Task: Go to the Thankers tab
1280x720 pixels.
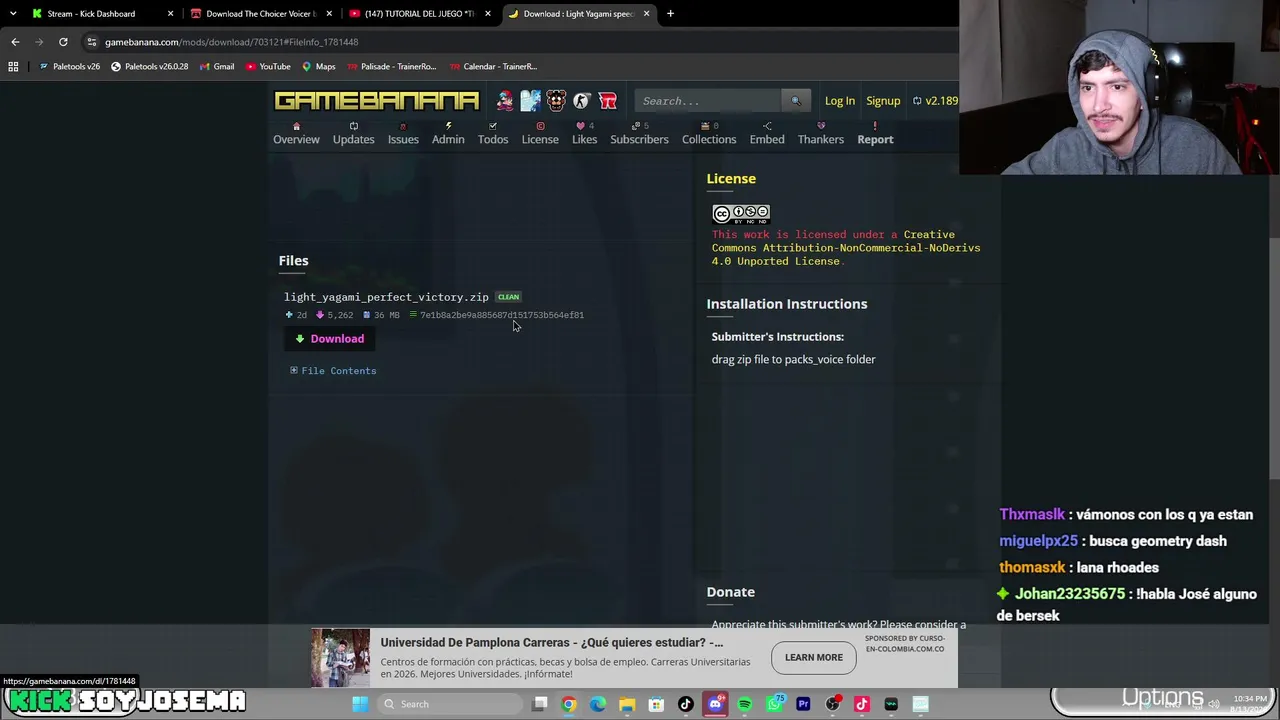Action: tap(821, 133)
